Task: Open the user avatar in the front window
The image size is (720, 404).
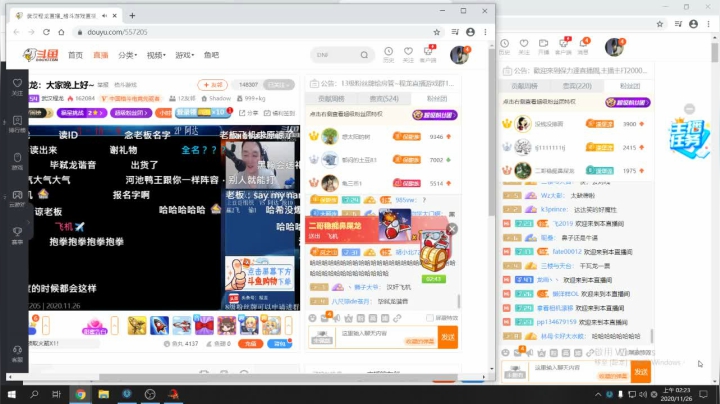Action: (459, 55)
